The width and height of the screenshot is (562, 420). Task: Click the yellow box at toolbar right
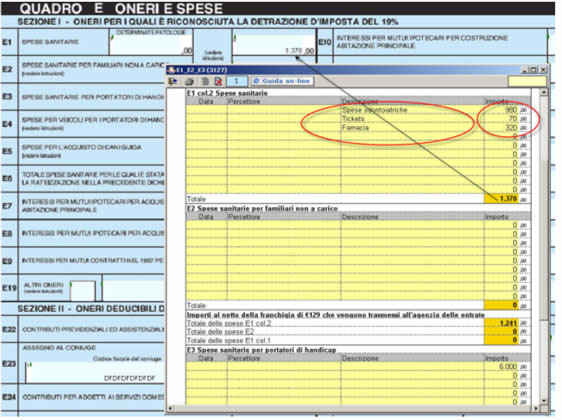[x=527, y=81]
